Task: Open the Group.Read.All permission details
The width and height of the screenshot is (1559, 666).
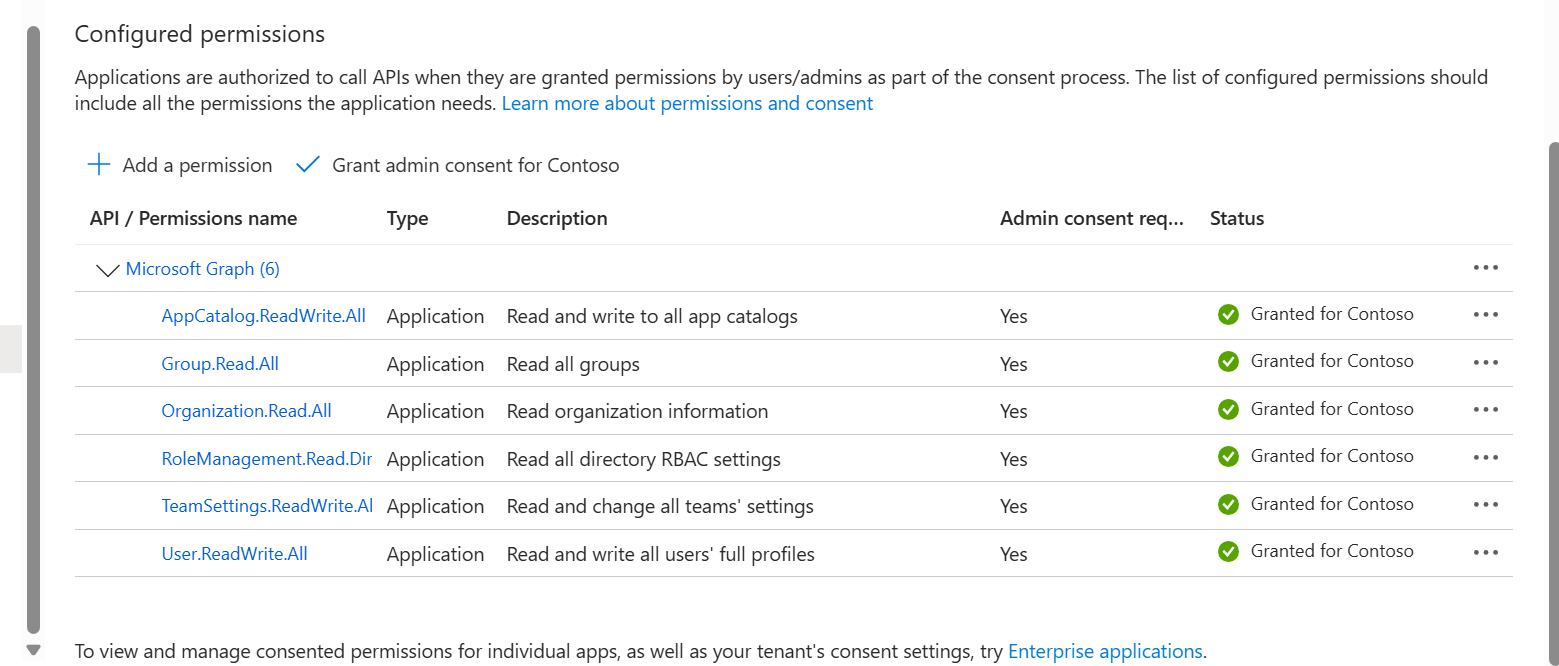Action: [220, 364]
